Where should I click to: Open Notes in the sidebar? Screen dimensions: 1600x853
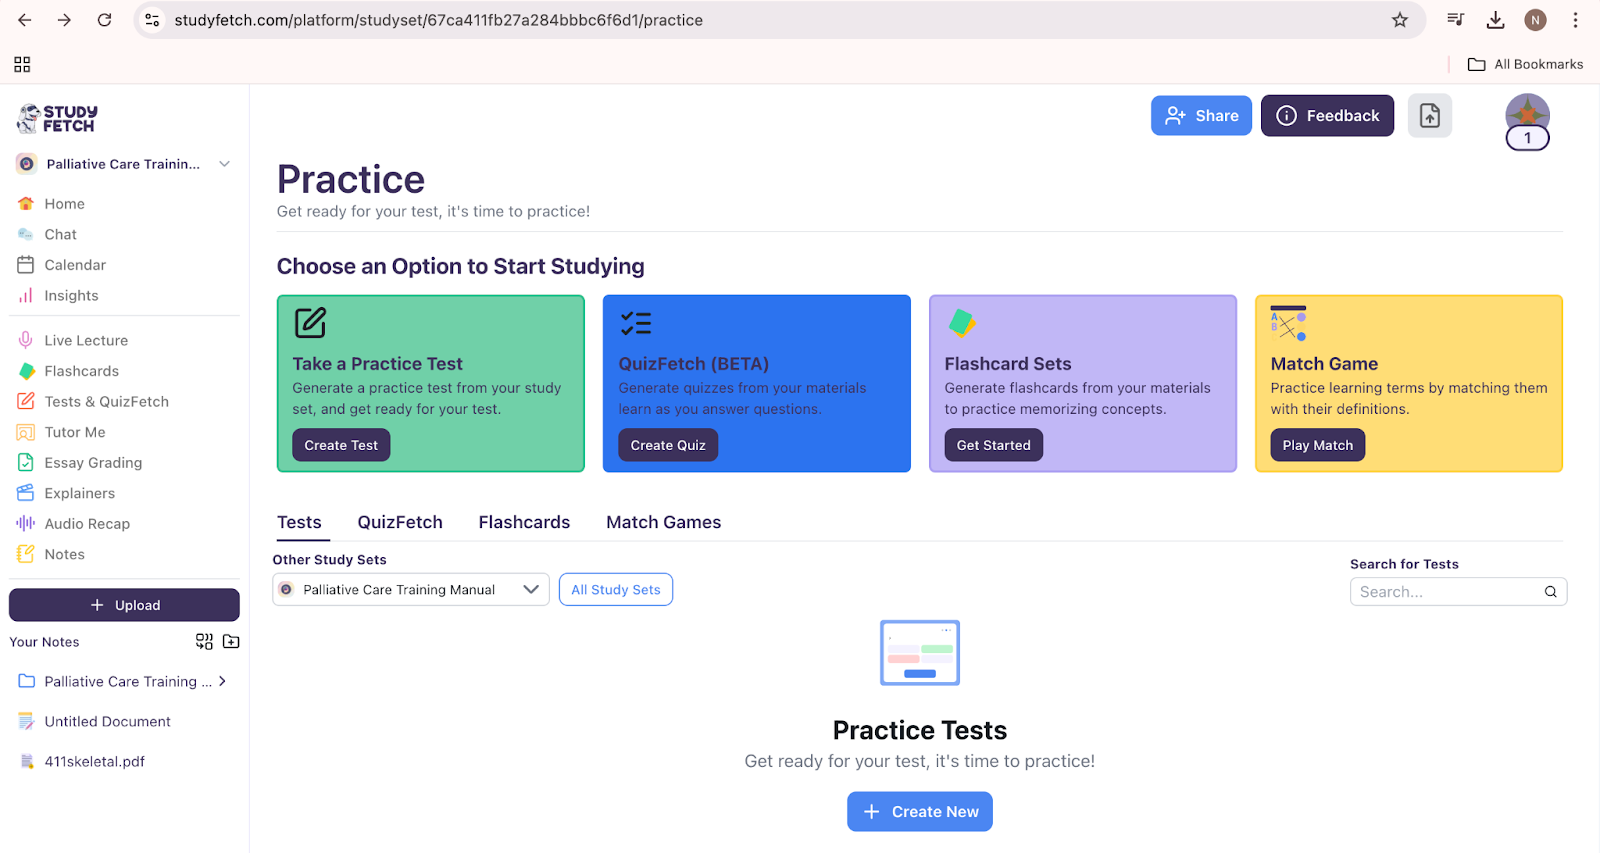coord(64,554)
